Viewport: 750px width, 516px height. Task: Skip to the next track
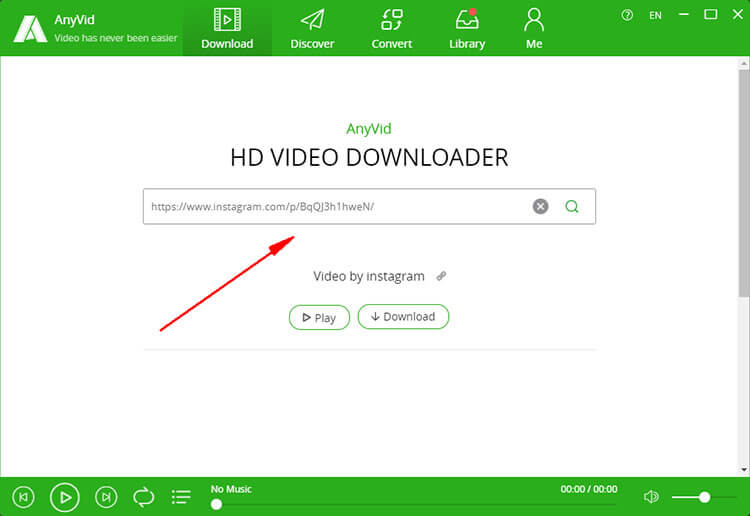click(x=106, y=497)
